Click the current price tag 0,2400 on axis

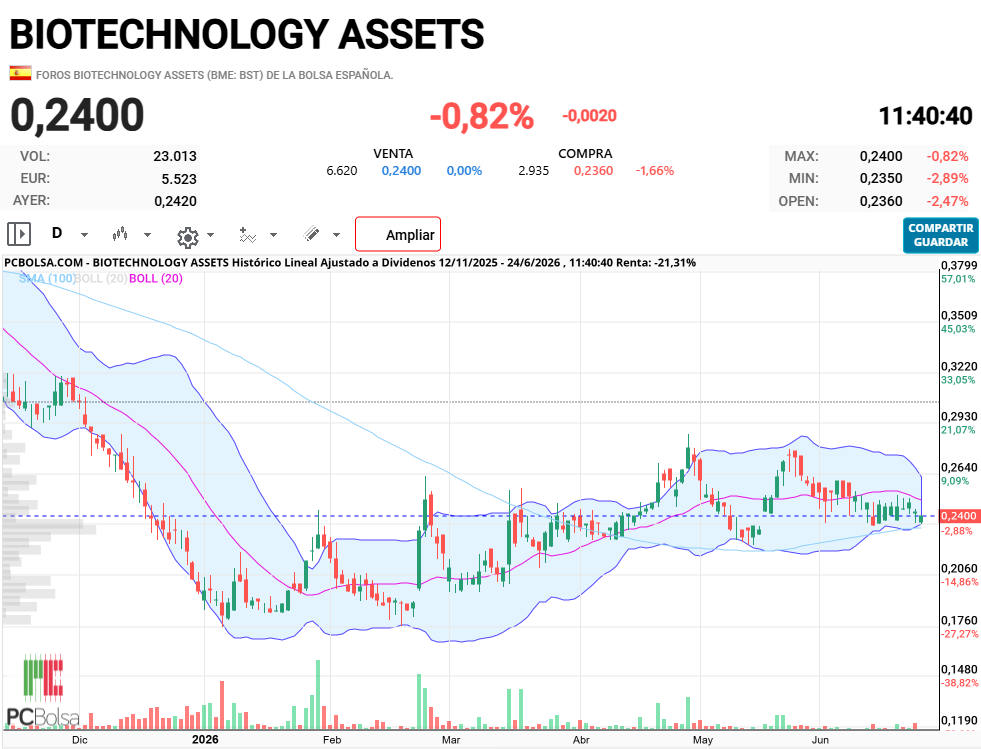pyautogui.click(x=958, y=516)
